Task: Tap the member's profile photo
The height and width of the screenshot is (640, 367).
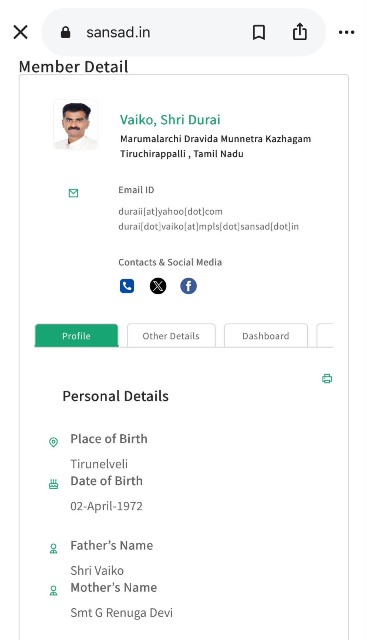Action: 76,124
